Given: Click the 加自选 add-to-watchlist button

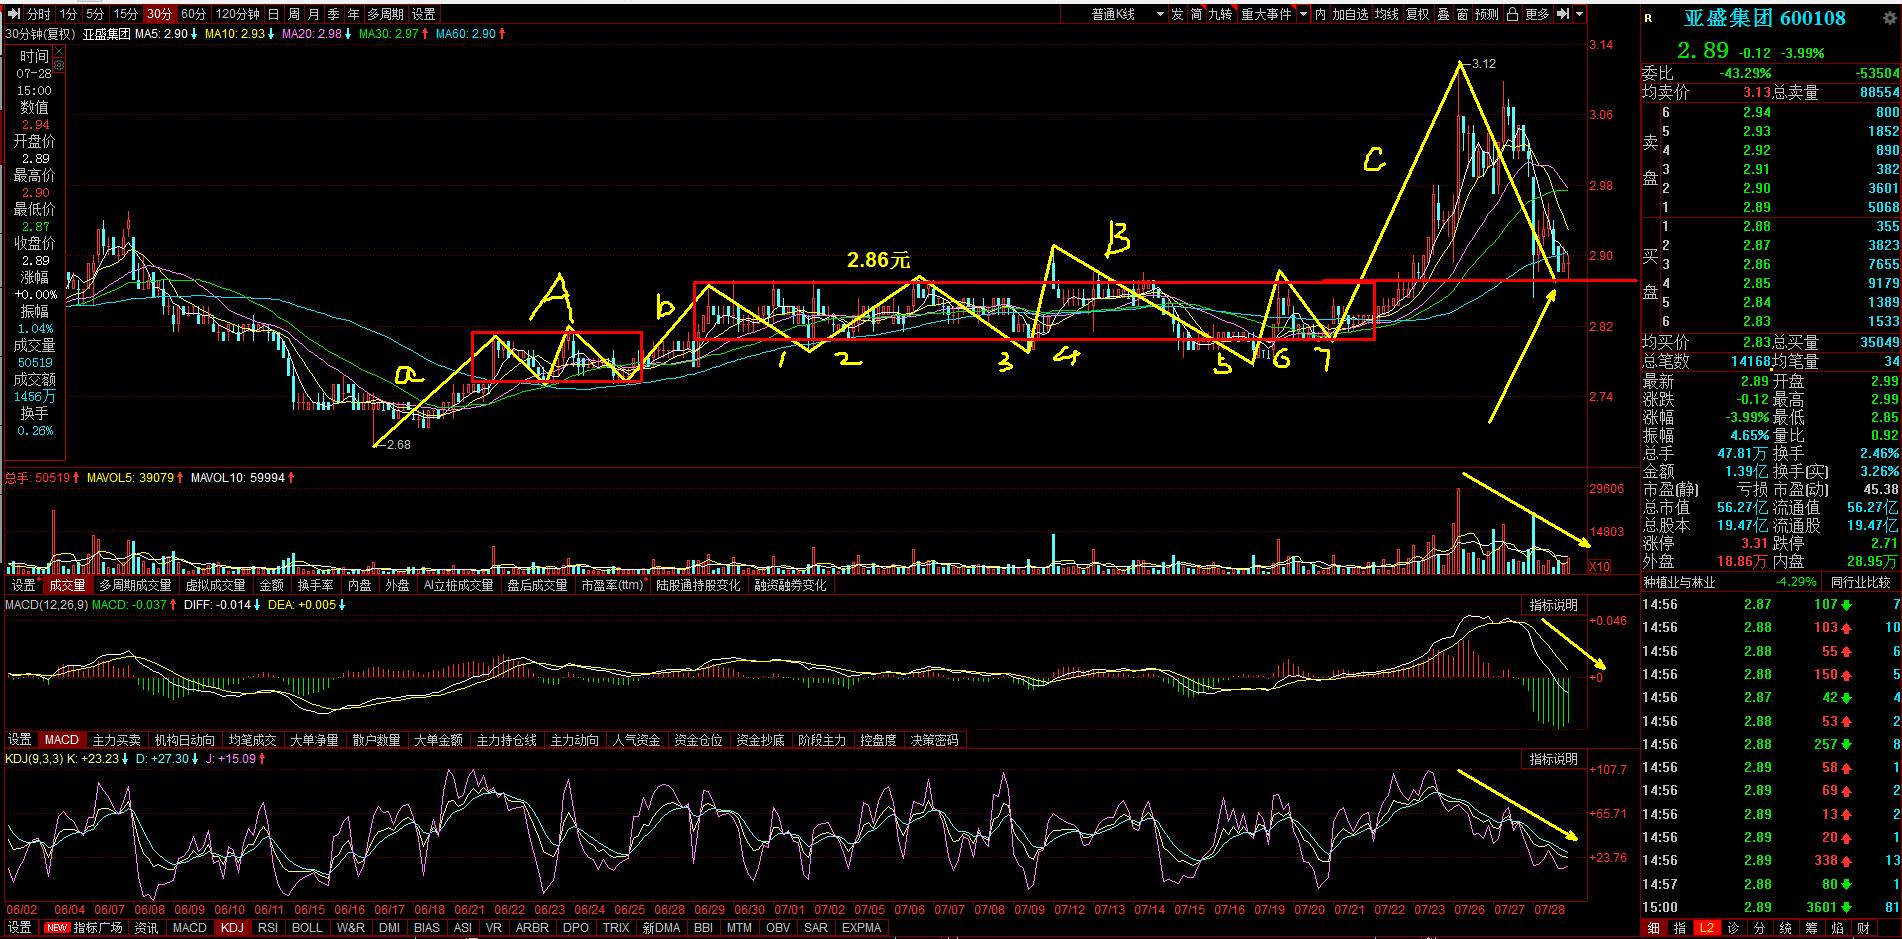Looking at the screenshot, I should (1349, 14).
